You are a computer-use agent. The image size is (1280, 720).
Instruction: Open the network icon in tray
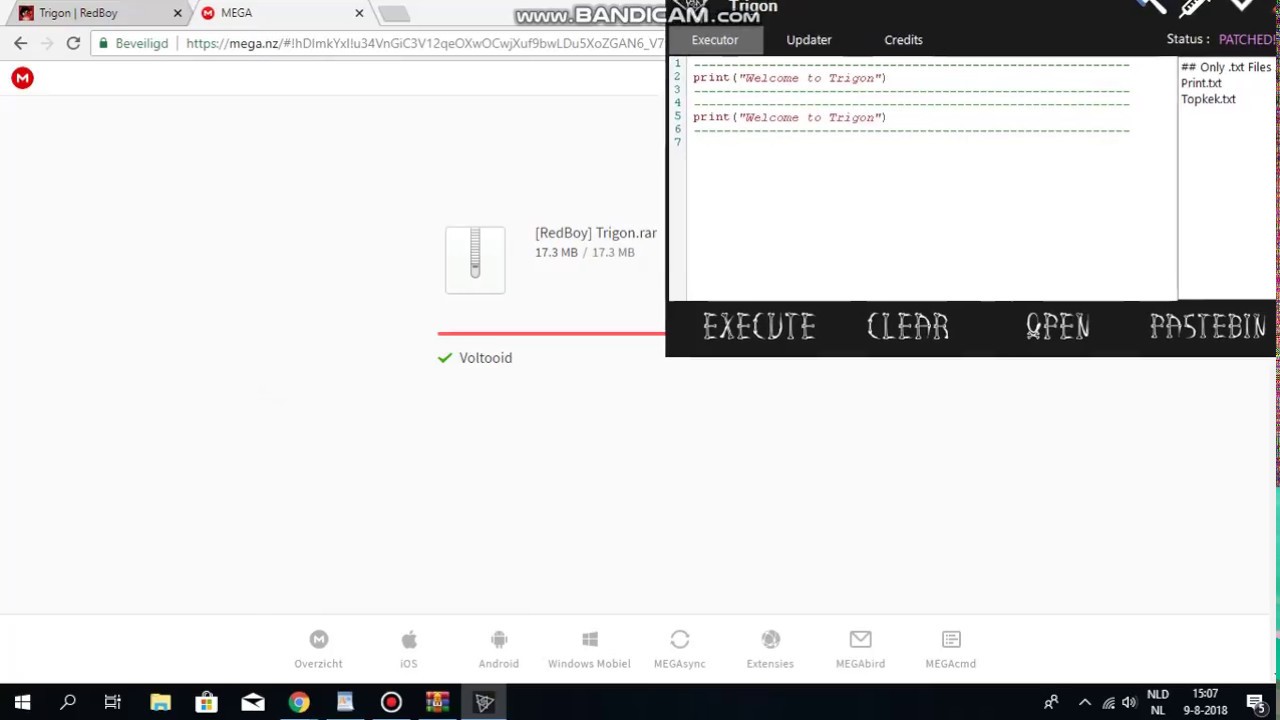click(1108, 703)
